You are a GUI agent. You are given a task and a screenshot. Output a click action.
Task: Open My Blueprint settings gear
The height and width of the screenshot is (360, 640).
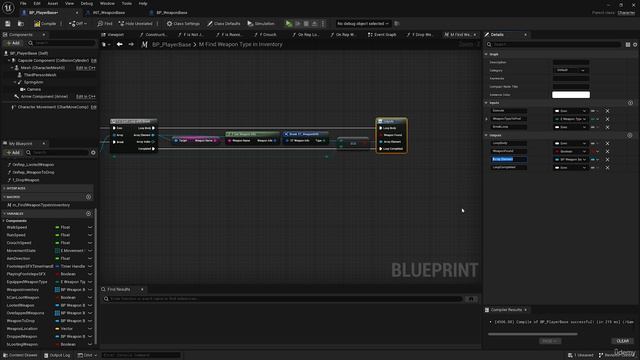coord(93,152)
